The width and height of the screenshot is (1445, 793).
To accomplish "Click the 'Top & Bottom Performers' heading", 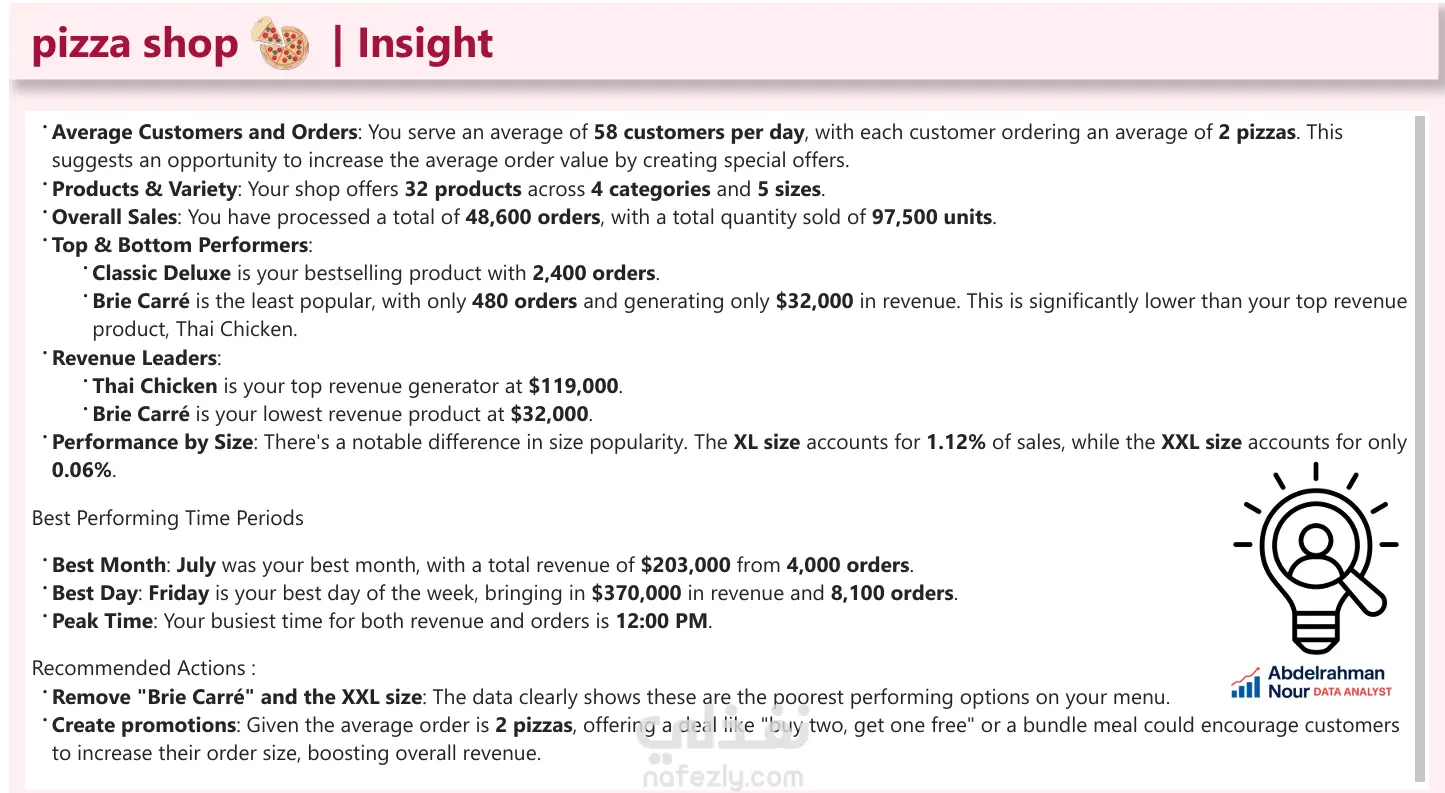I will 179,245.
